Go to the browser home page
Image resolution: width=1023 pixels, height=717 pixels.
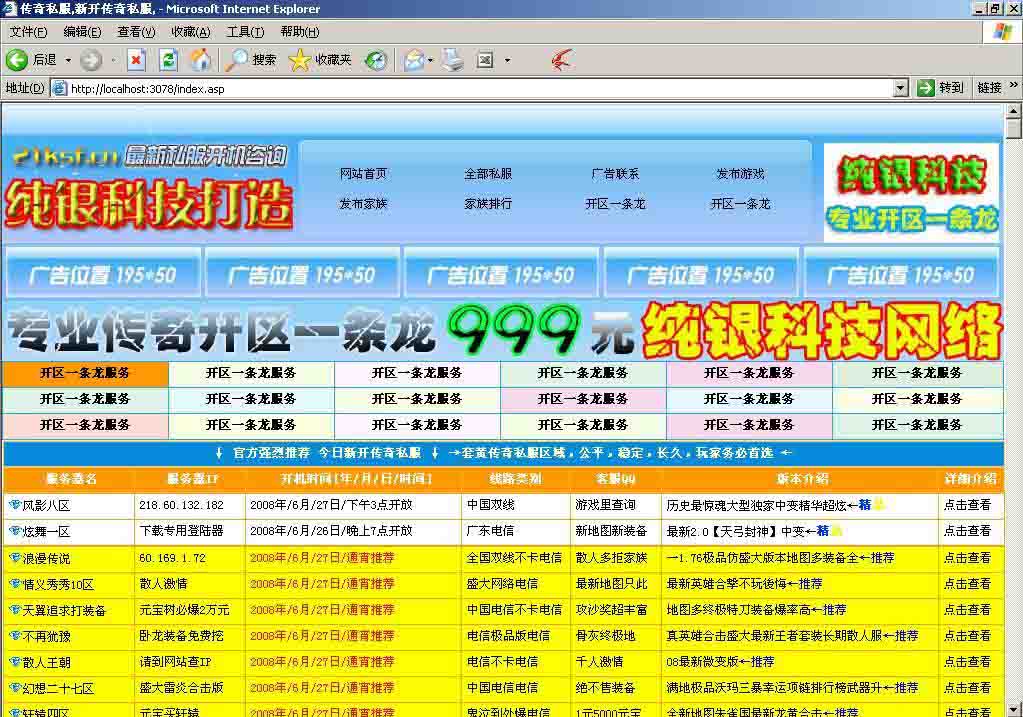click(x=200, y=60)
